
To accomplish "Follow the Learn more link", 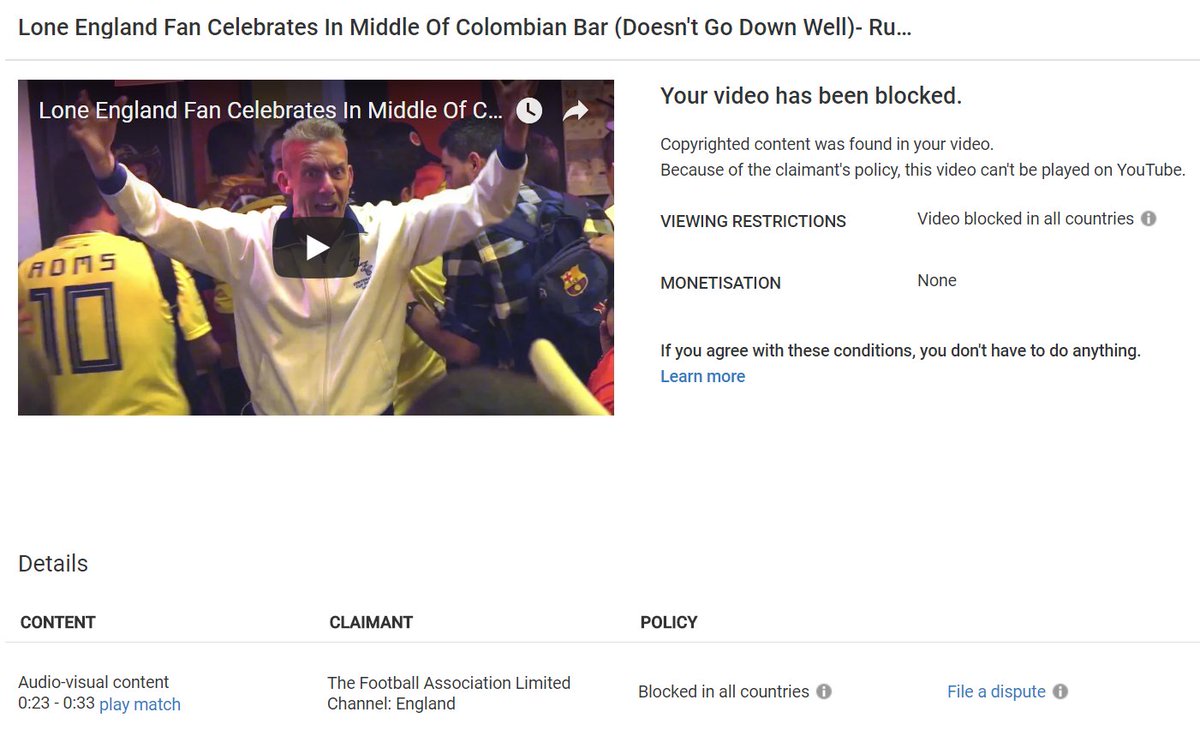I will 703,376.
